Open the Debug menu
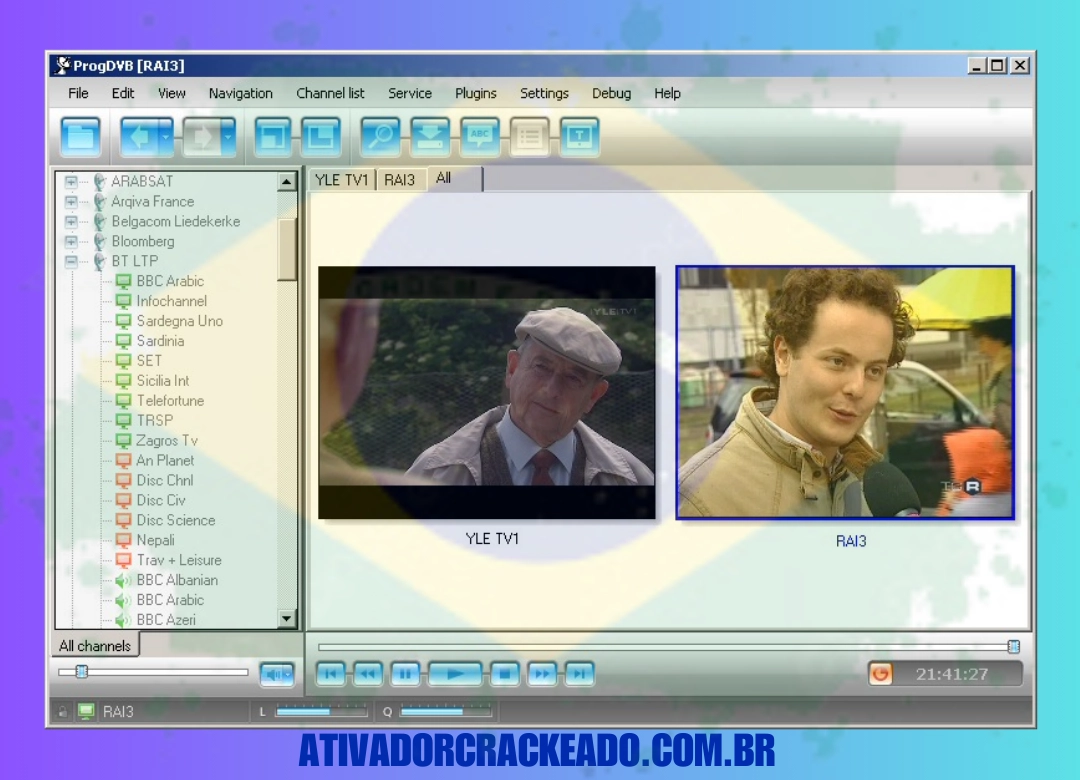Image resolution: width=1080 pixels, height=780 pixels. point(611,93)
